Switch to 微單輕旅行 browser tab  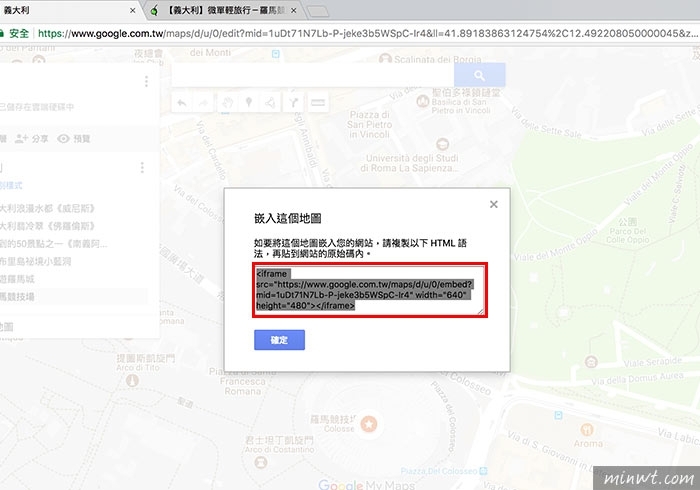(225, 10)
